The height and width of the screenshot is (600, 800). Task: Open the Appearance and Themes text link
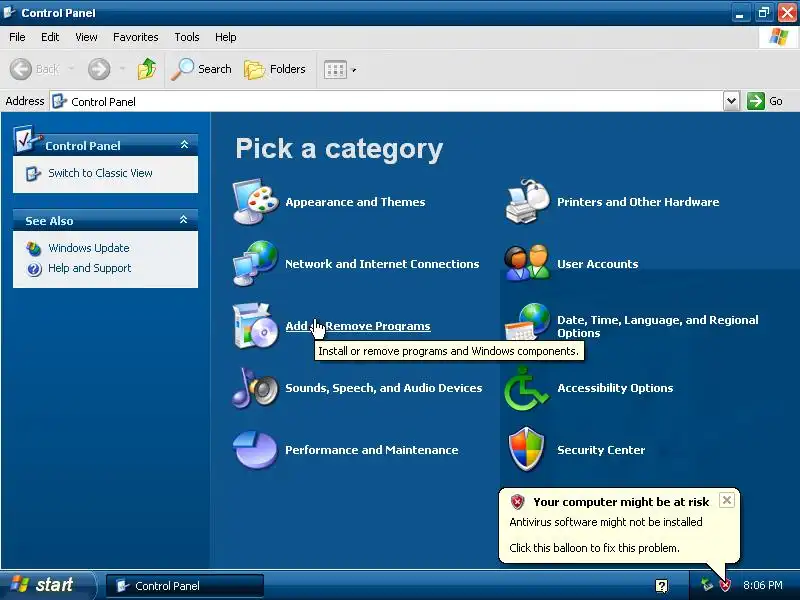(x=355, y=202)
